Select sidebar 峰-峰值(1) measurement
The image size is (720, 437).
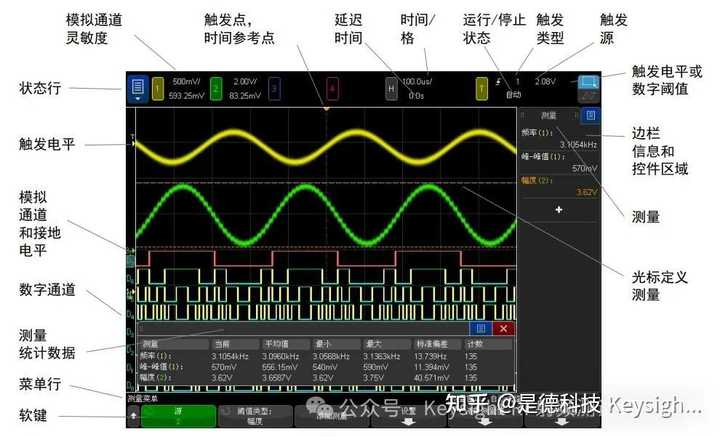[x=559, y=162]
